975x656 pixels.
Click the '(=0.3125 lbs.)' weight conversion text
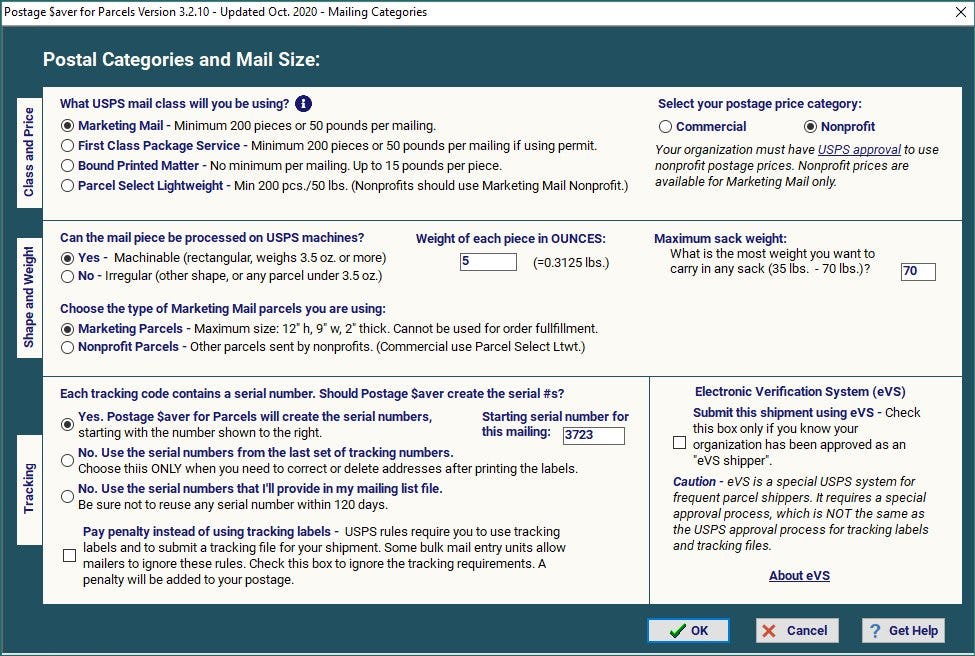[x=571, y=263]
